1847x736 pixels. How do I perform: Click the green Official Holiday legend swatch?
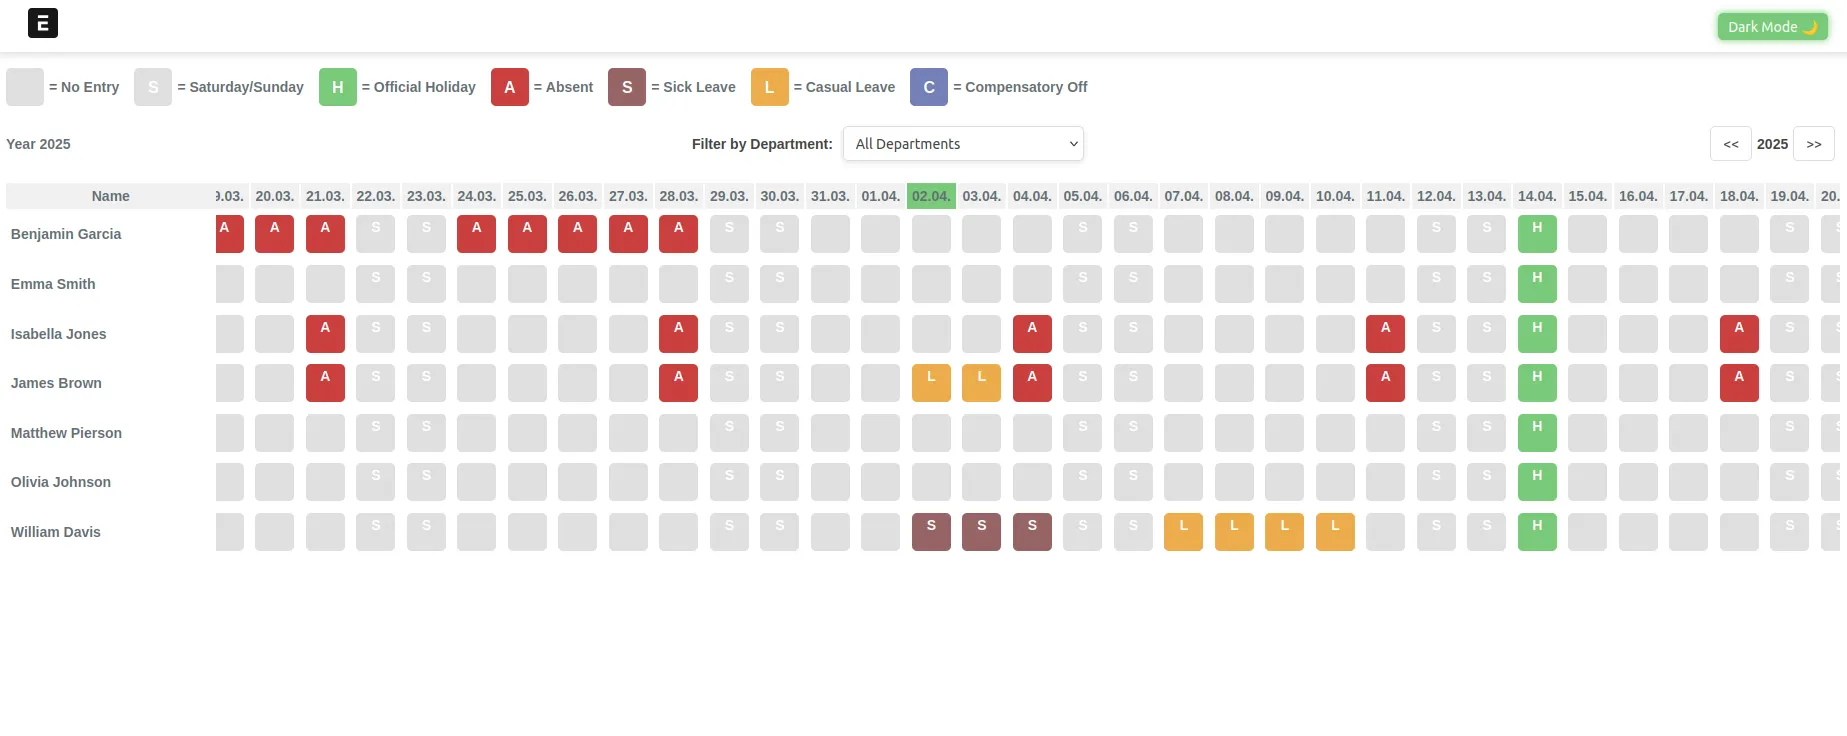coord(338,87)
